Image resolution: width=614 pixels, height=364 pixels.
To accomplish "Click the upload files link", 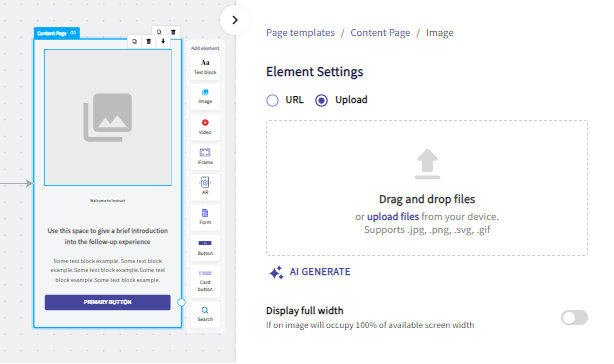I will [x=393, y=216].
